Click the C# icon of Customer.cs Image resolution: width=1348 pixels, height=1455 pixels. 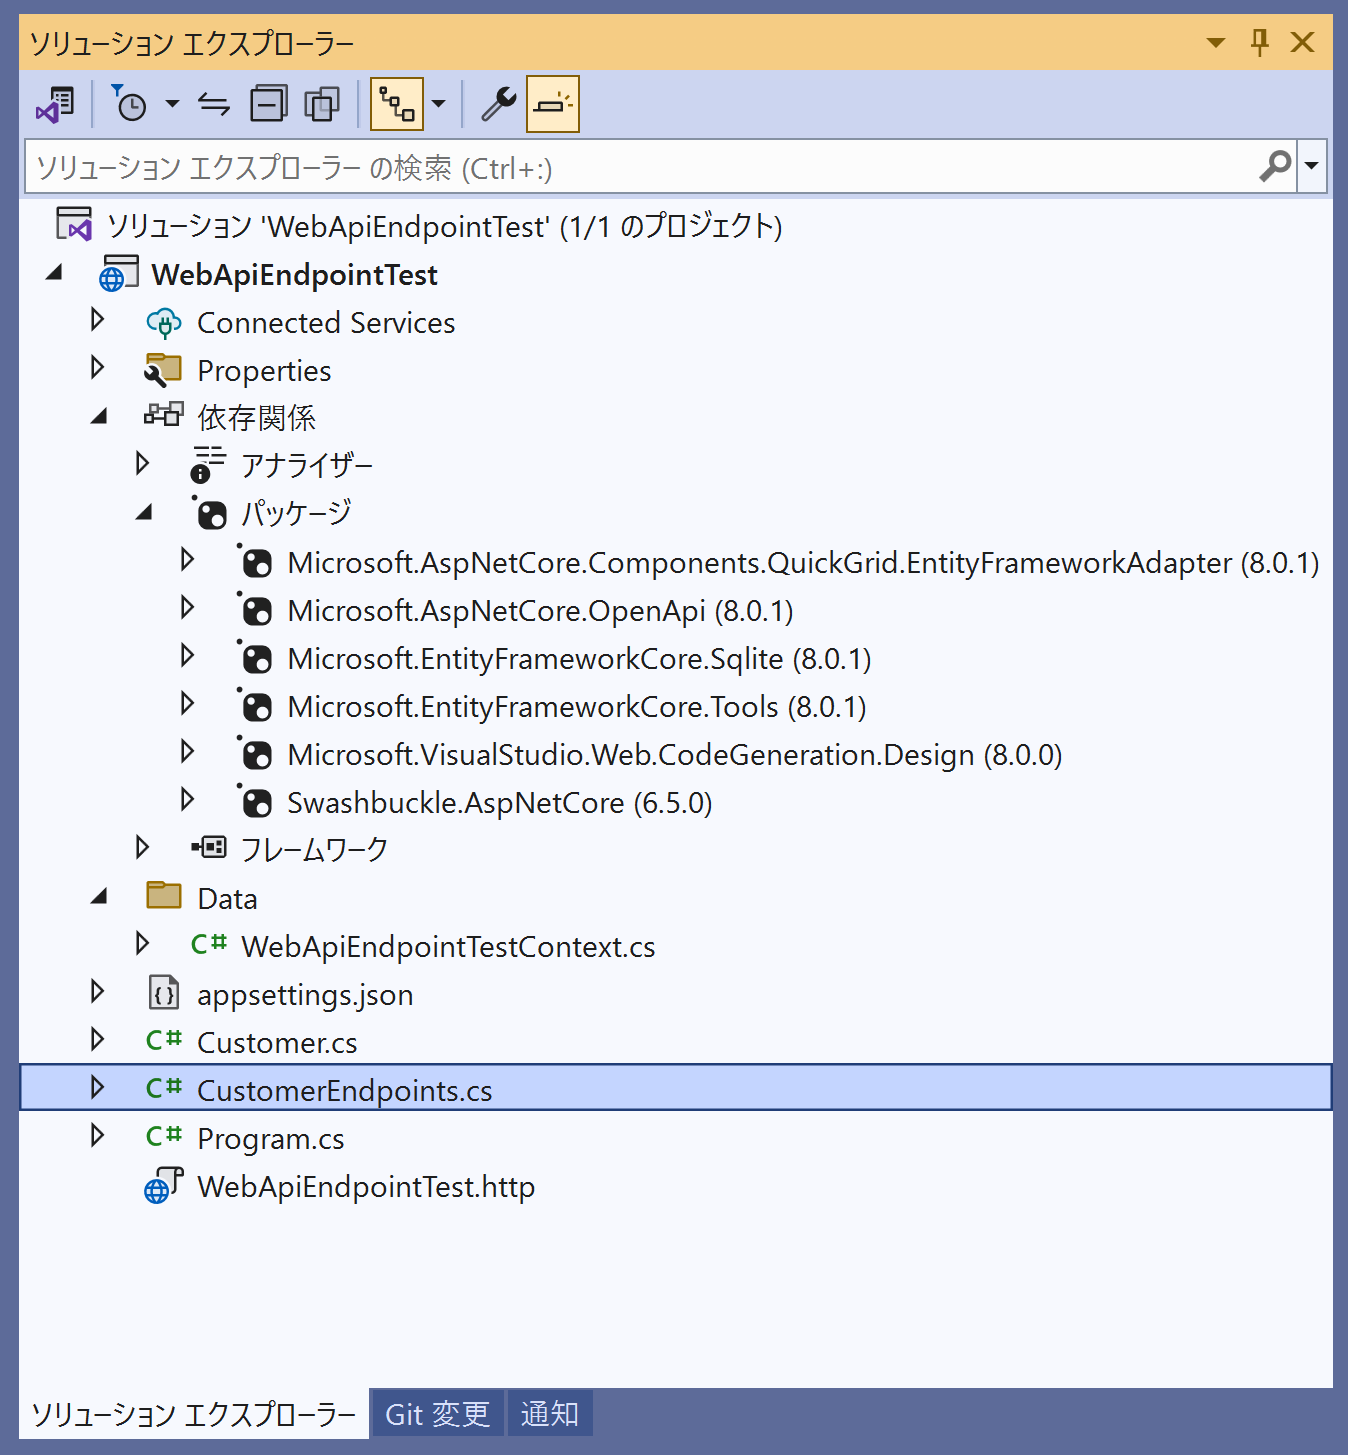point(164,1040)
